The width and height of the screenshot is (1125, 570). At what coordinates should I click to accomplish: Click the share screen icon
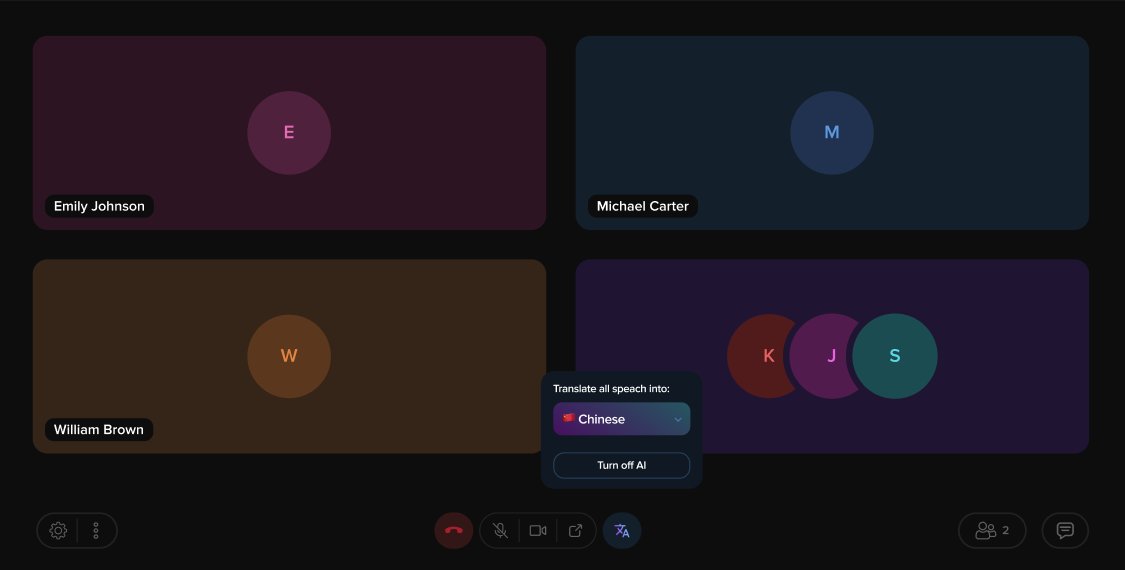click(x=575, y=531)
